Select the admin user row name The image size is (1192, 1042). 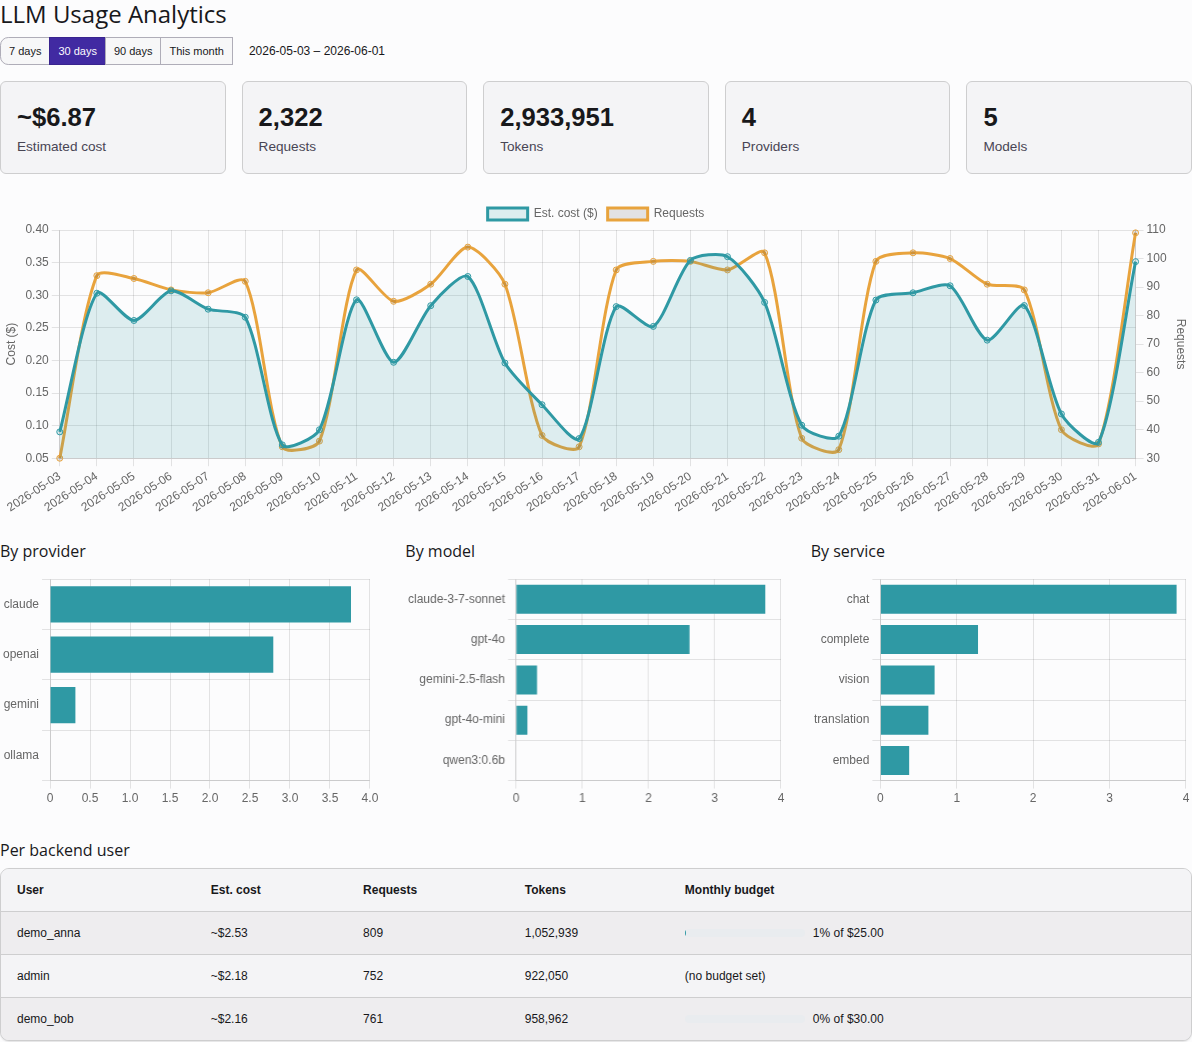pyautogui.click(x=33, y=976)
